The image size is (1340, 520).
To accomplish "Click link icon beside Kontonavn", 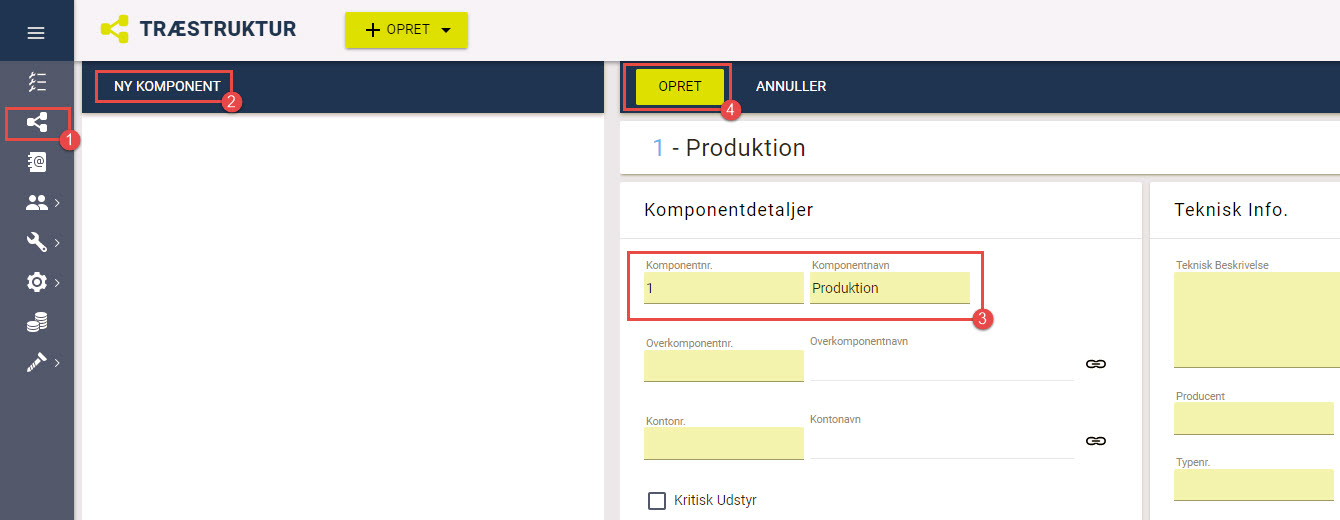I will coord(1095,441).
